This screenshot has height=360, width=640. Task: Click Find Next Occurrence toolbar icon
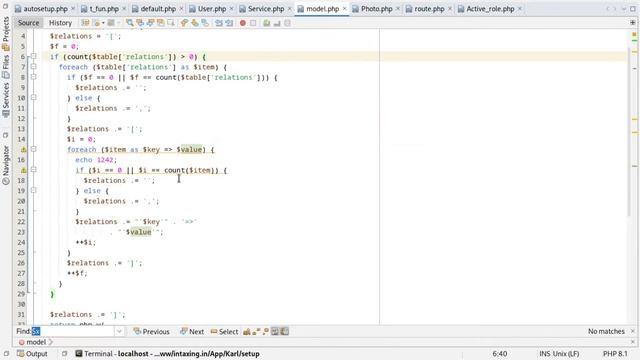point(150,23)
